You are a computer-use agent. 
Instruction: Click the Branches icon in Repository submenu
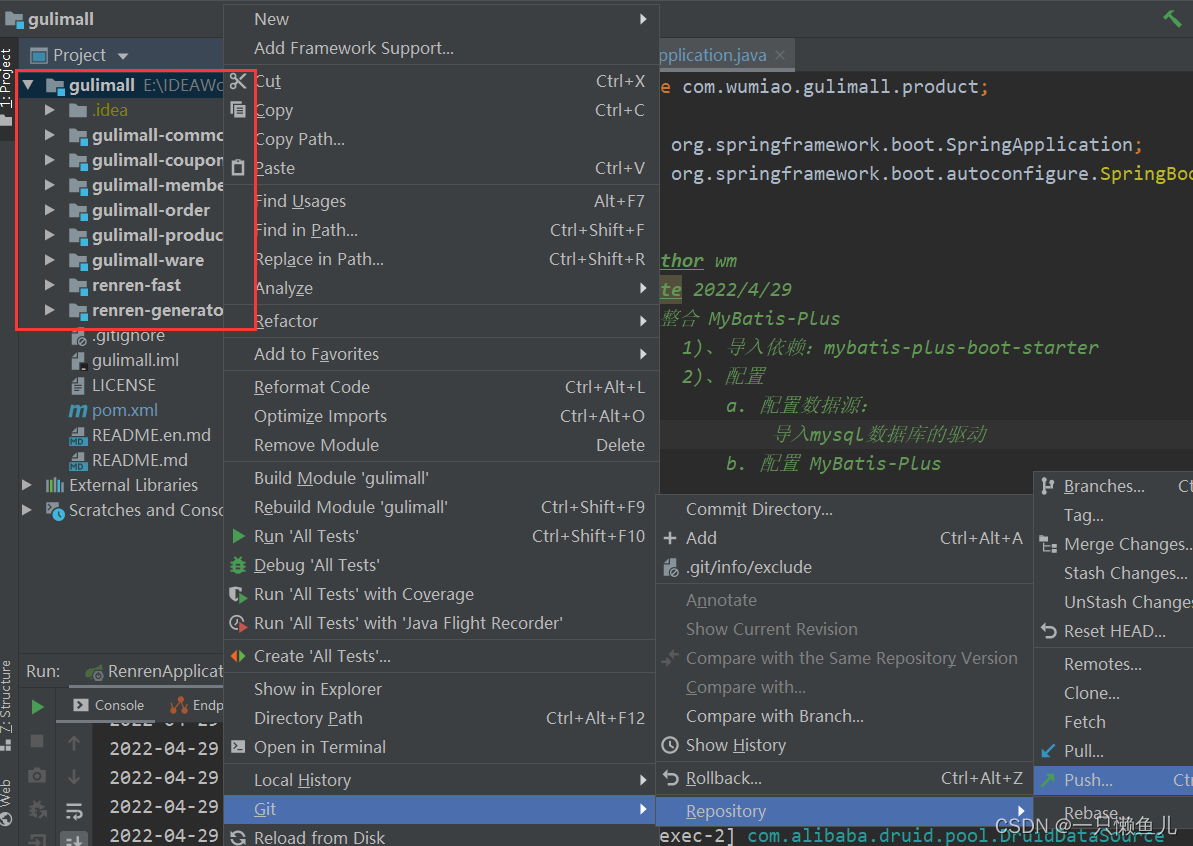1048,485
